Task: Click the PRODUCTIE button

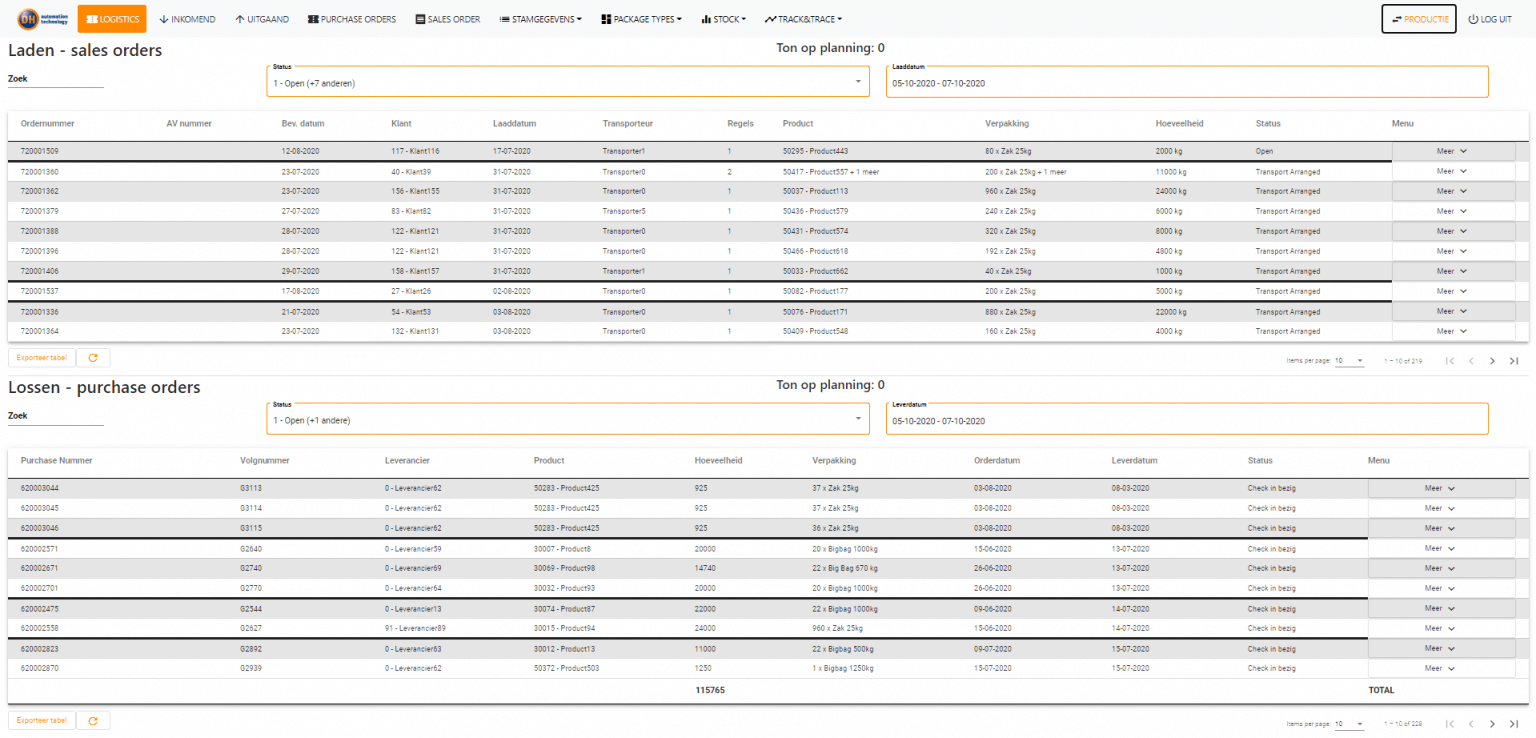Action: [1418, 18]
